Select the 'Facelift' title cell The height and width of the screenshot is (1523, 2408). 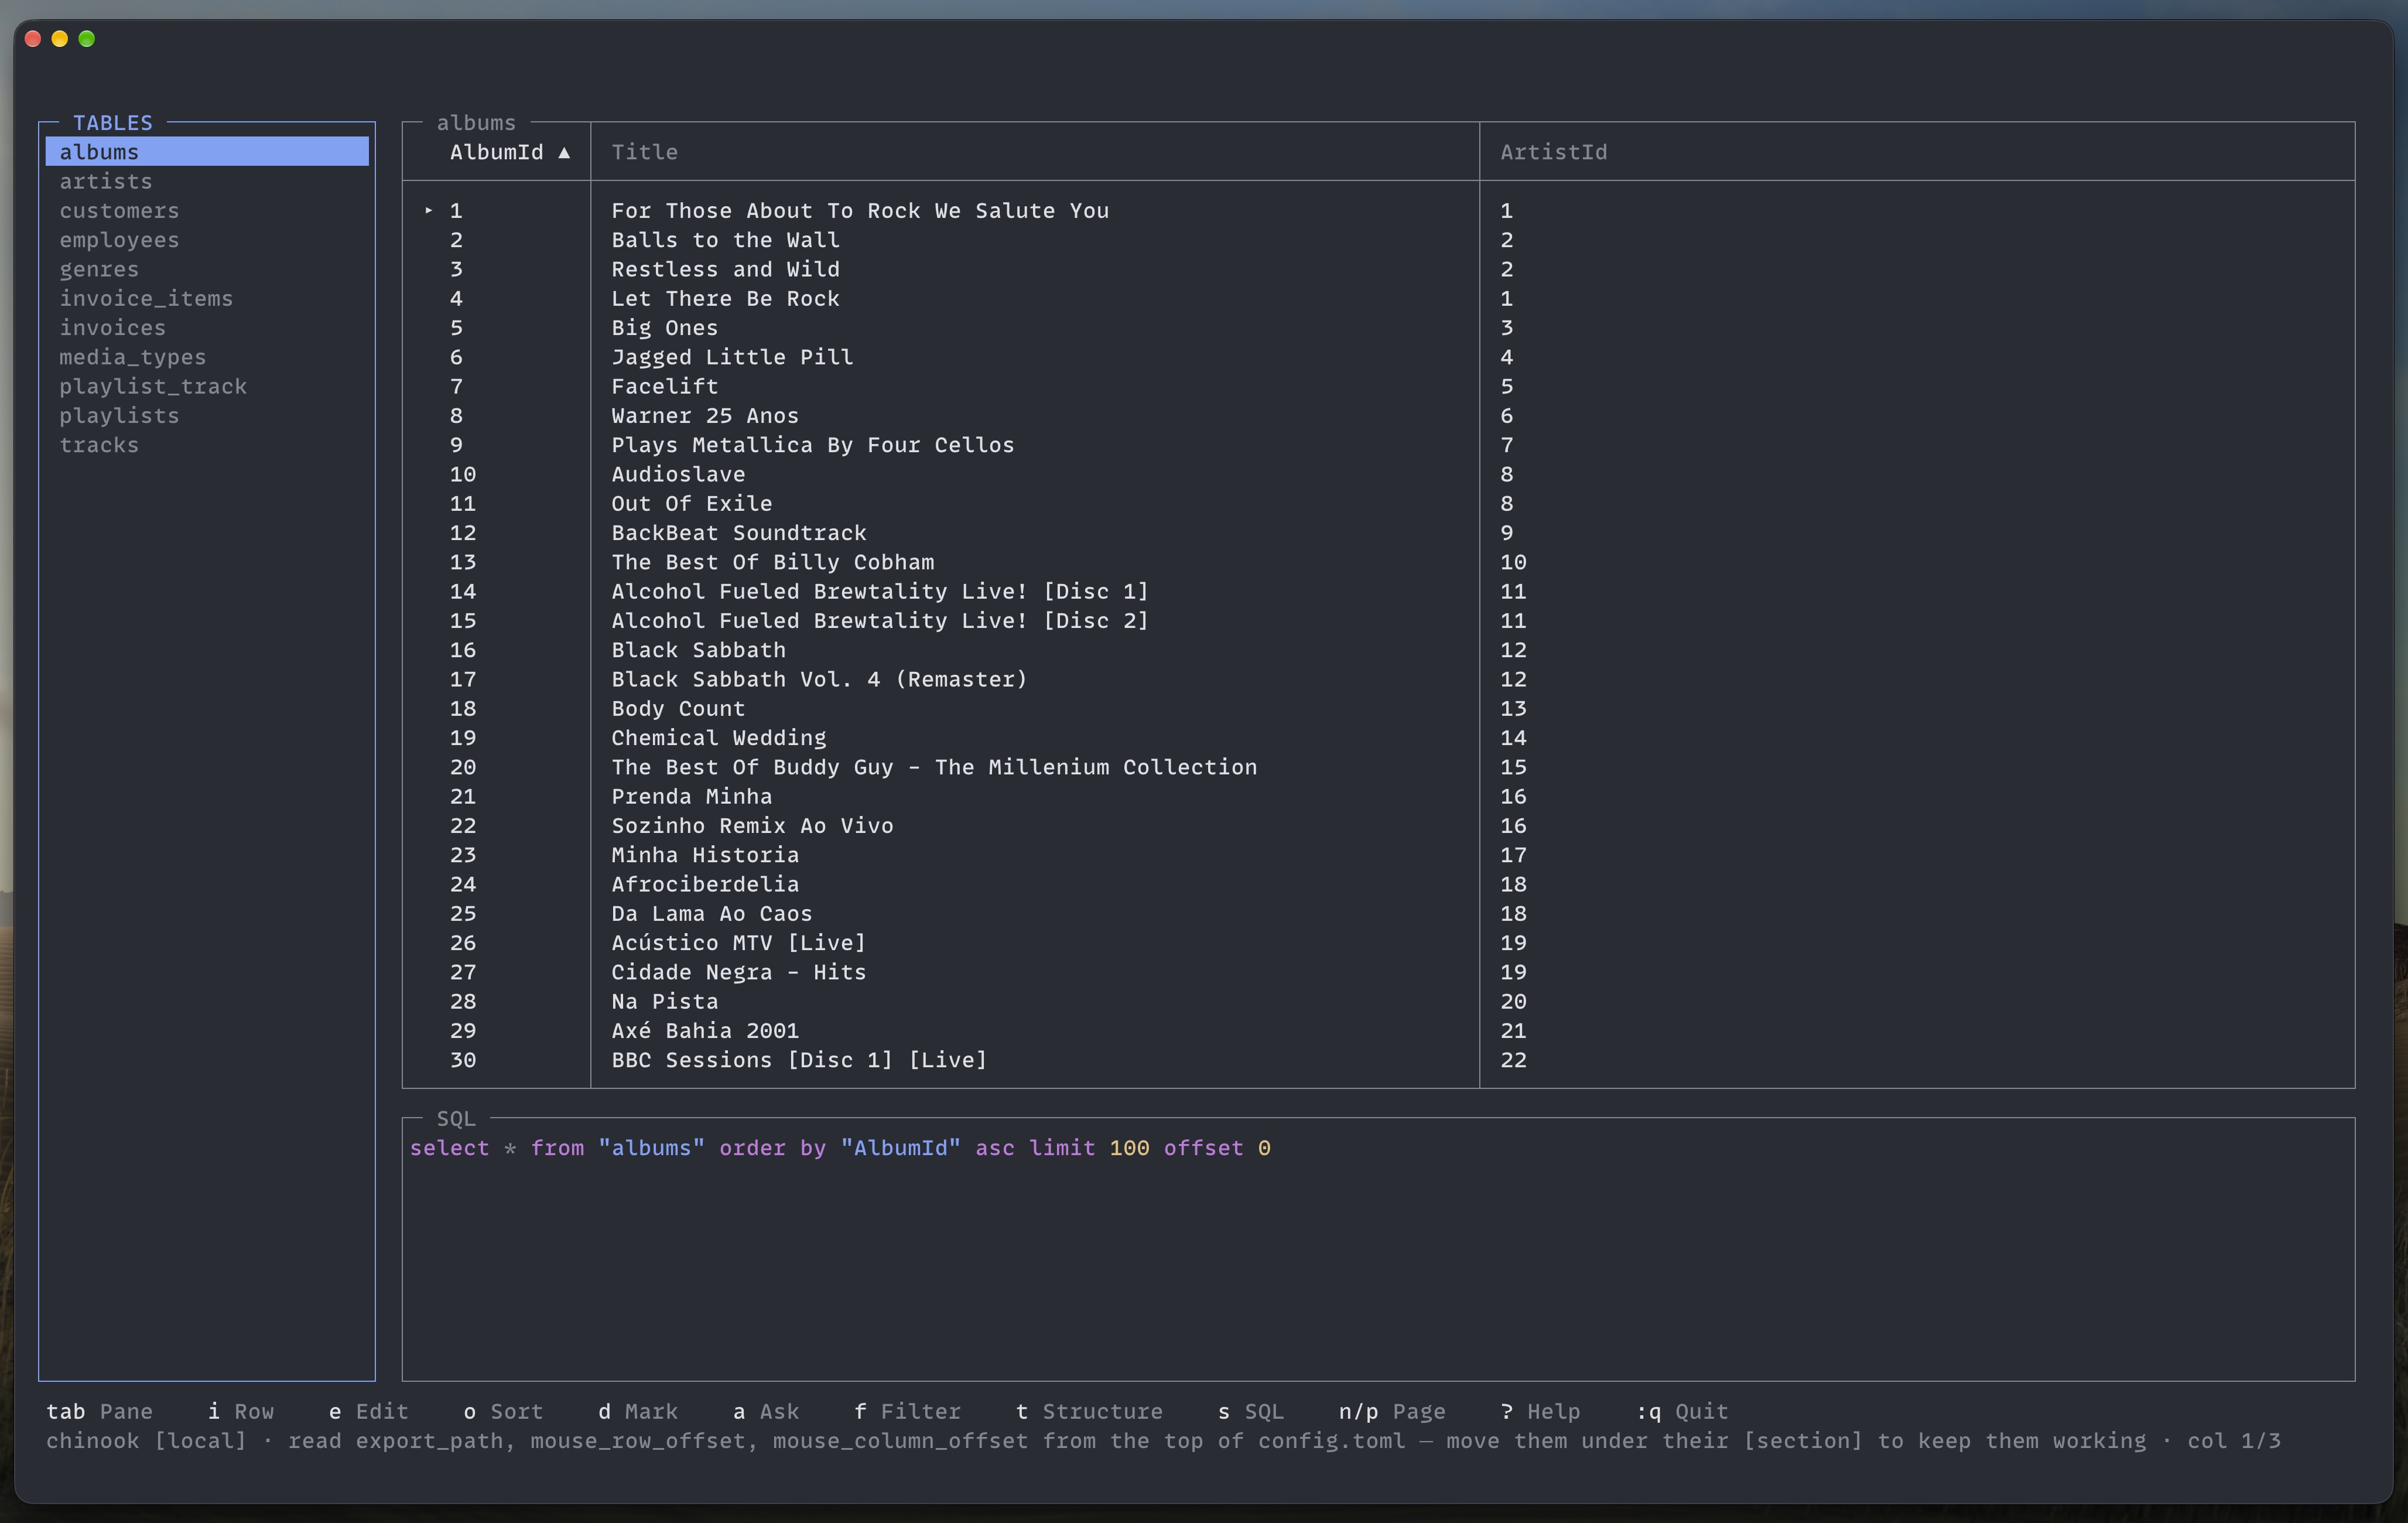(x=664, y=386)
